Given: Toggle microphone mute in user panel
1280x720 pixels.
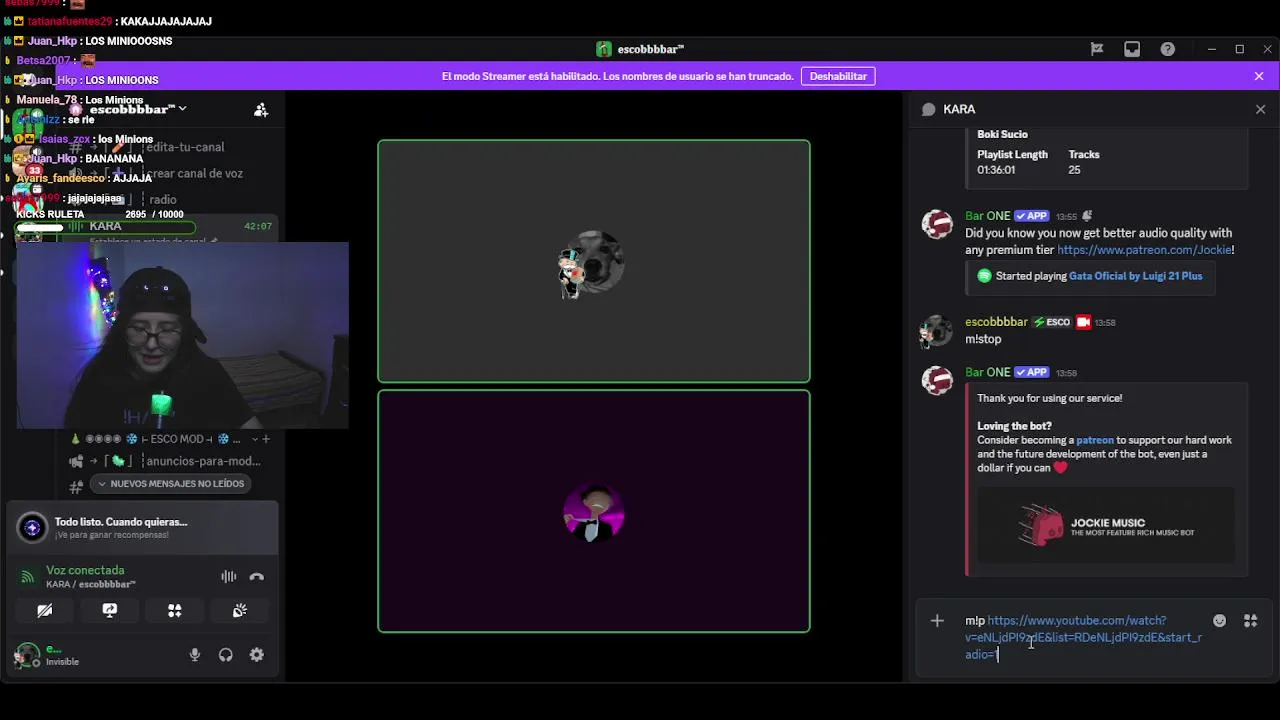Looking at the screenshot, I should pyautogui.click(x=195, y=655).
